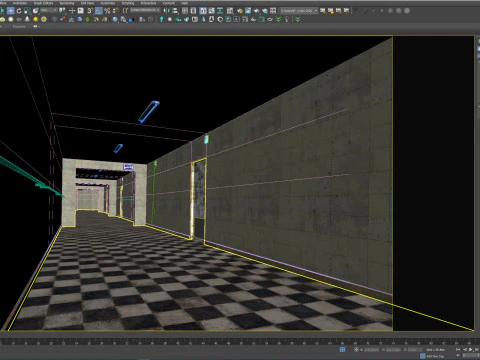This screenshot has width=480, height=360.
Task: Play the animation
Action: point(470,350)
